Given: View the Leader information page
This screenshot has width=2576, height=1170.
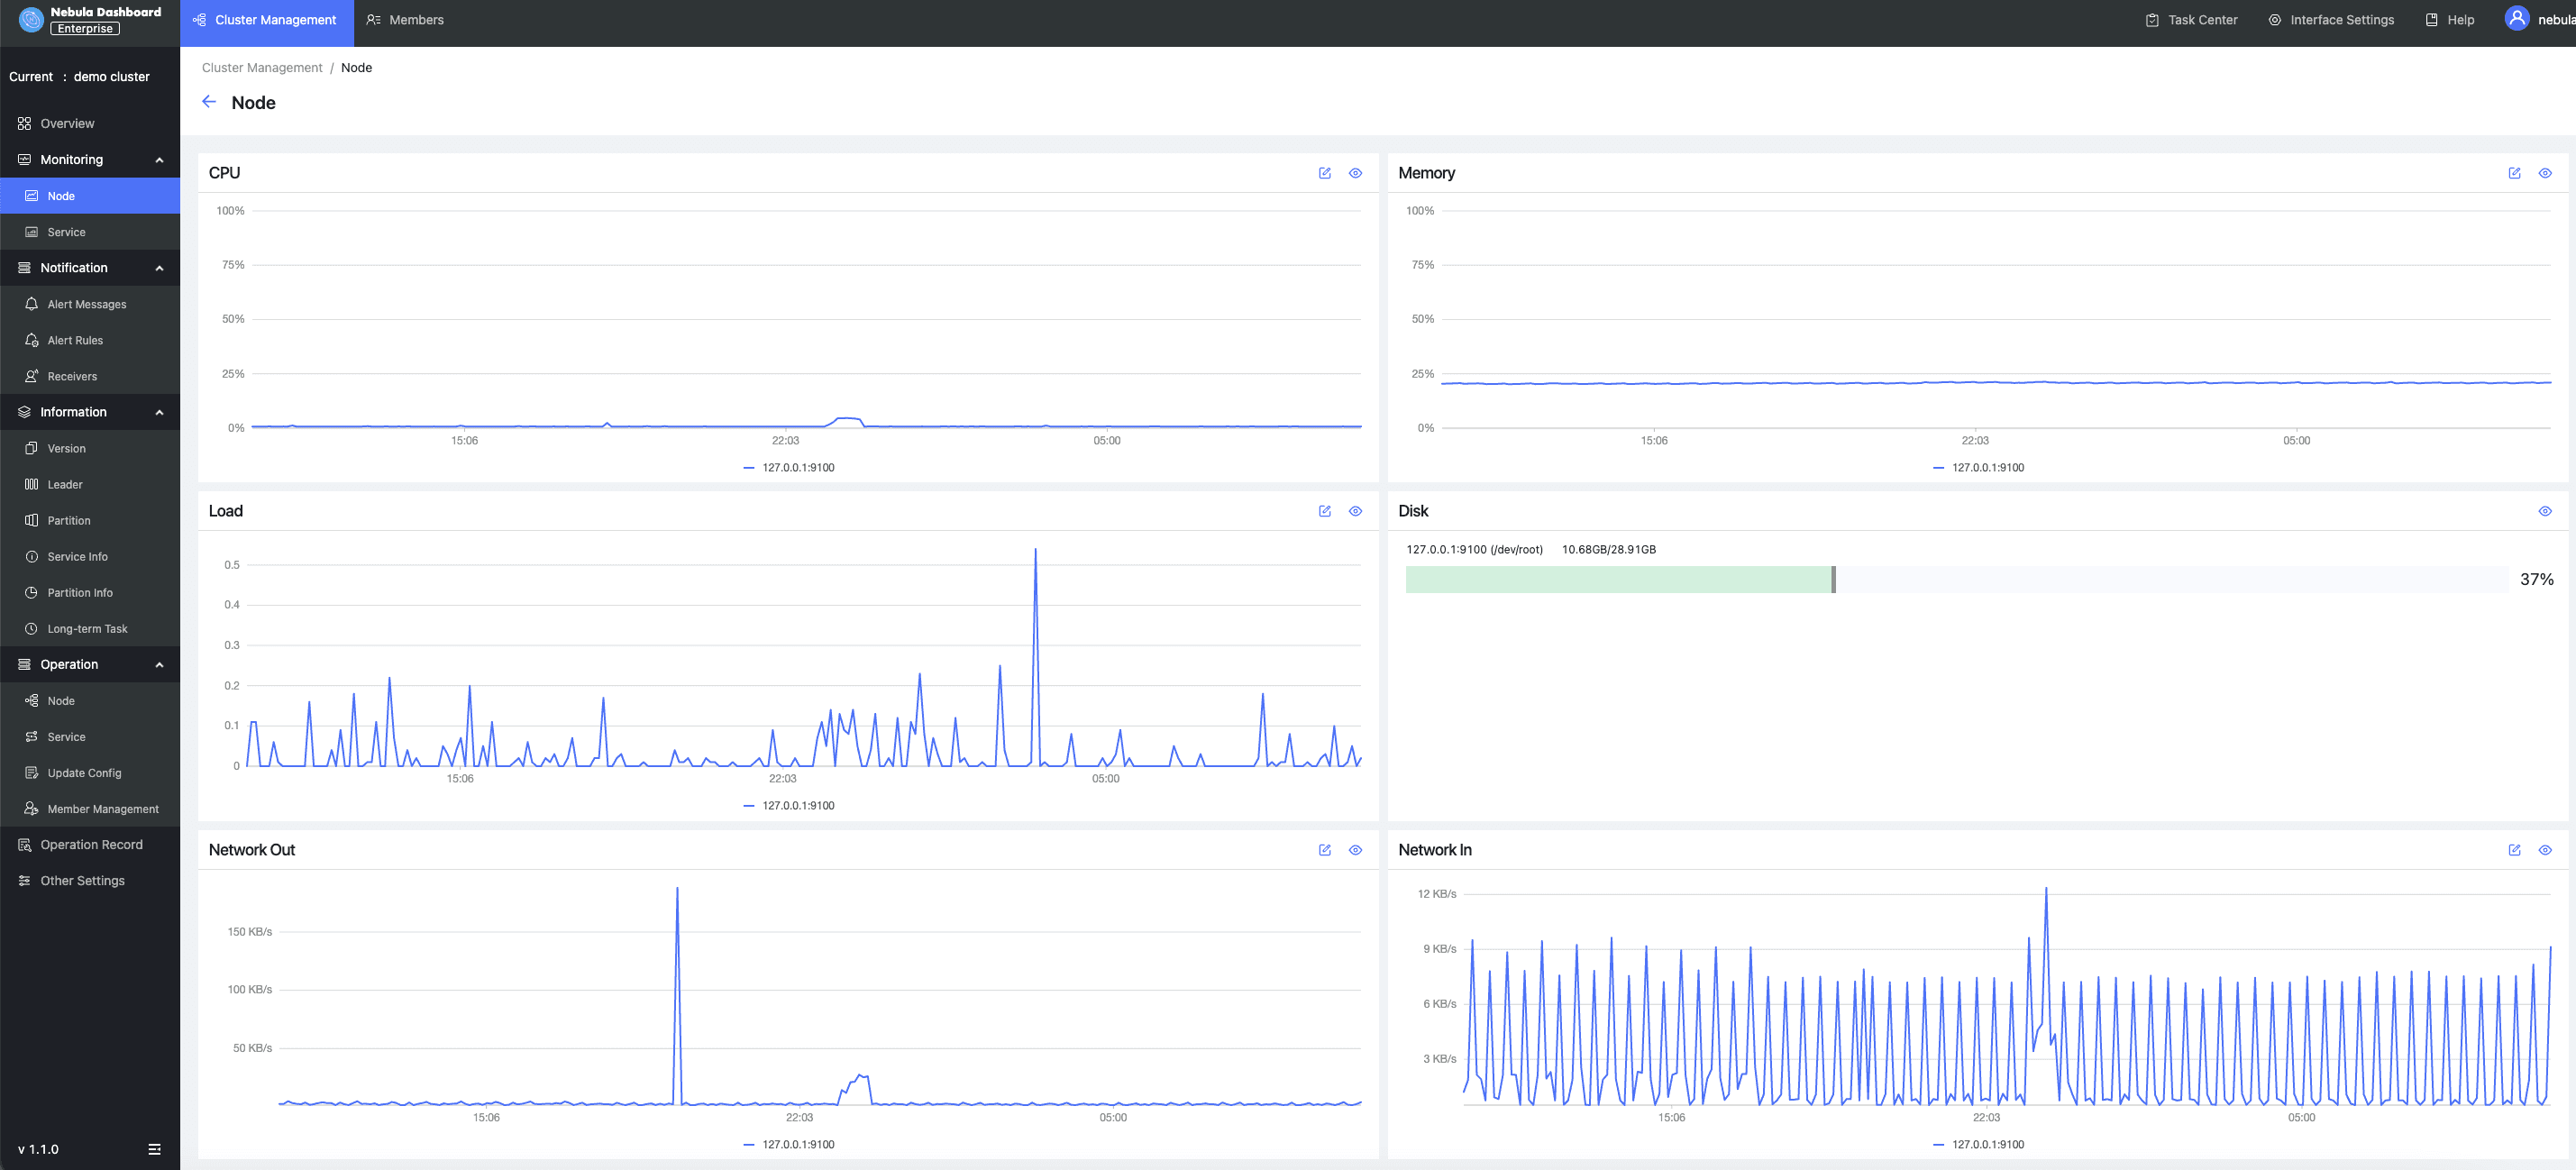Looking at the screenshot, I should (x=65, y=484).
